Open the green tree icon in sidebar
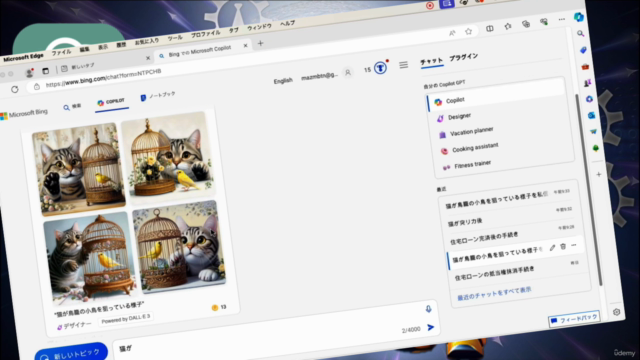The height and width of the screenshot is (360, 640). [596, 148]
